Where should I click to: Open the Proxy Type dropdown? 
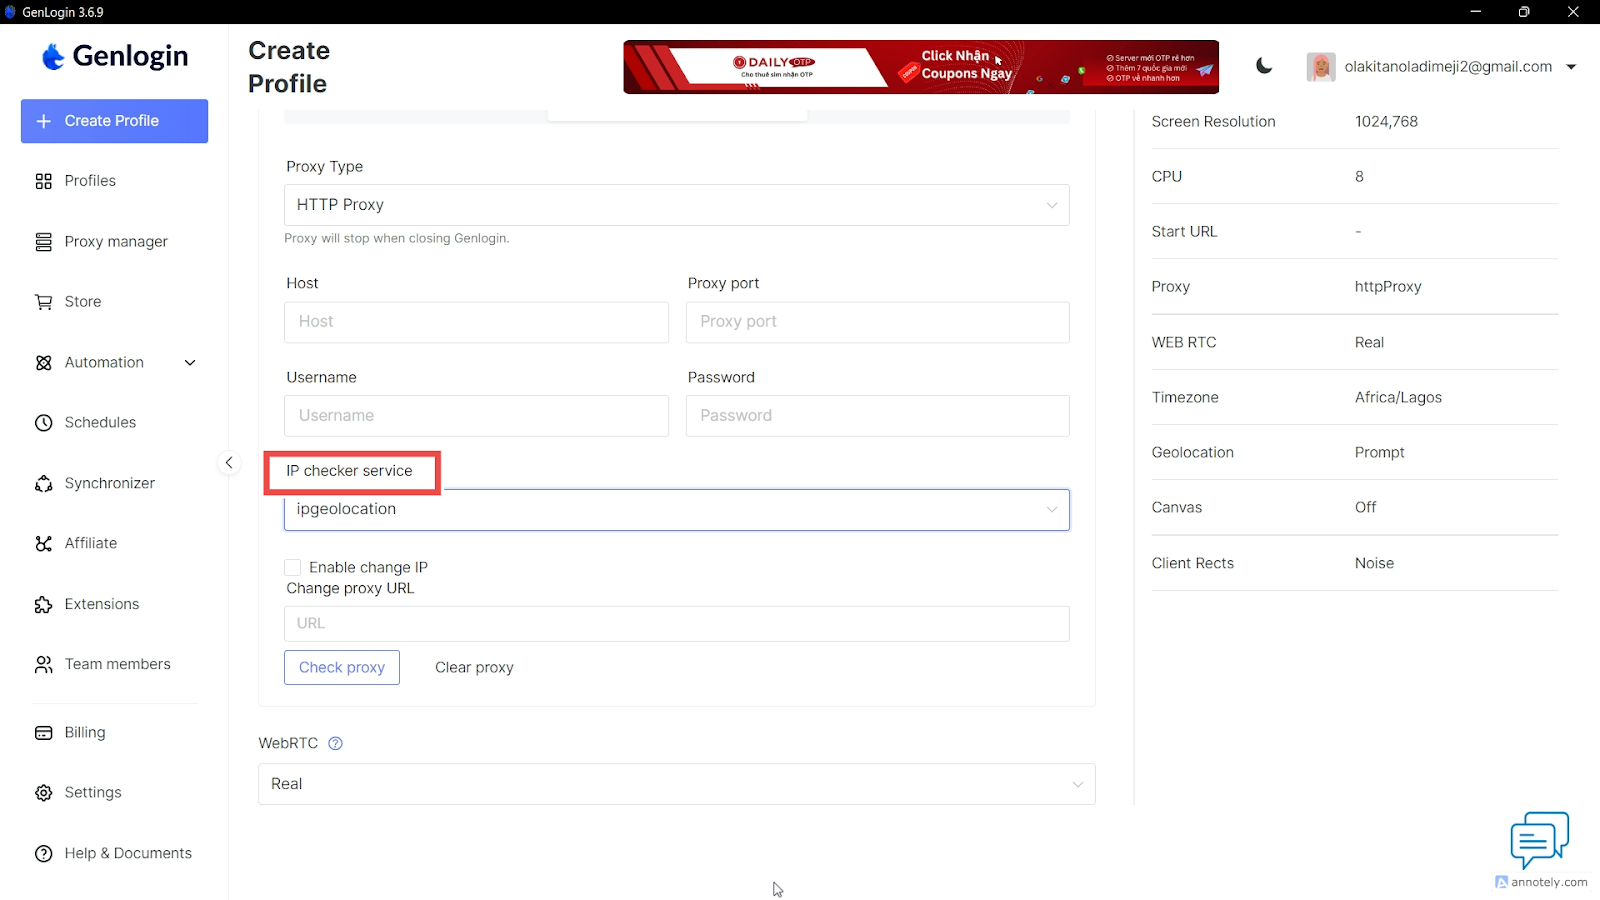click(677, 205)
